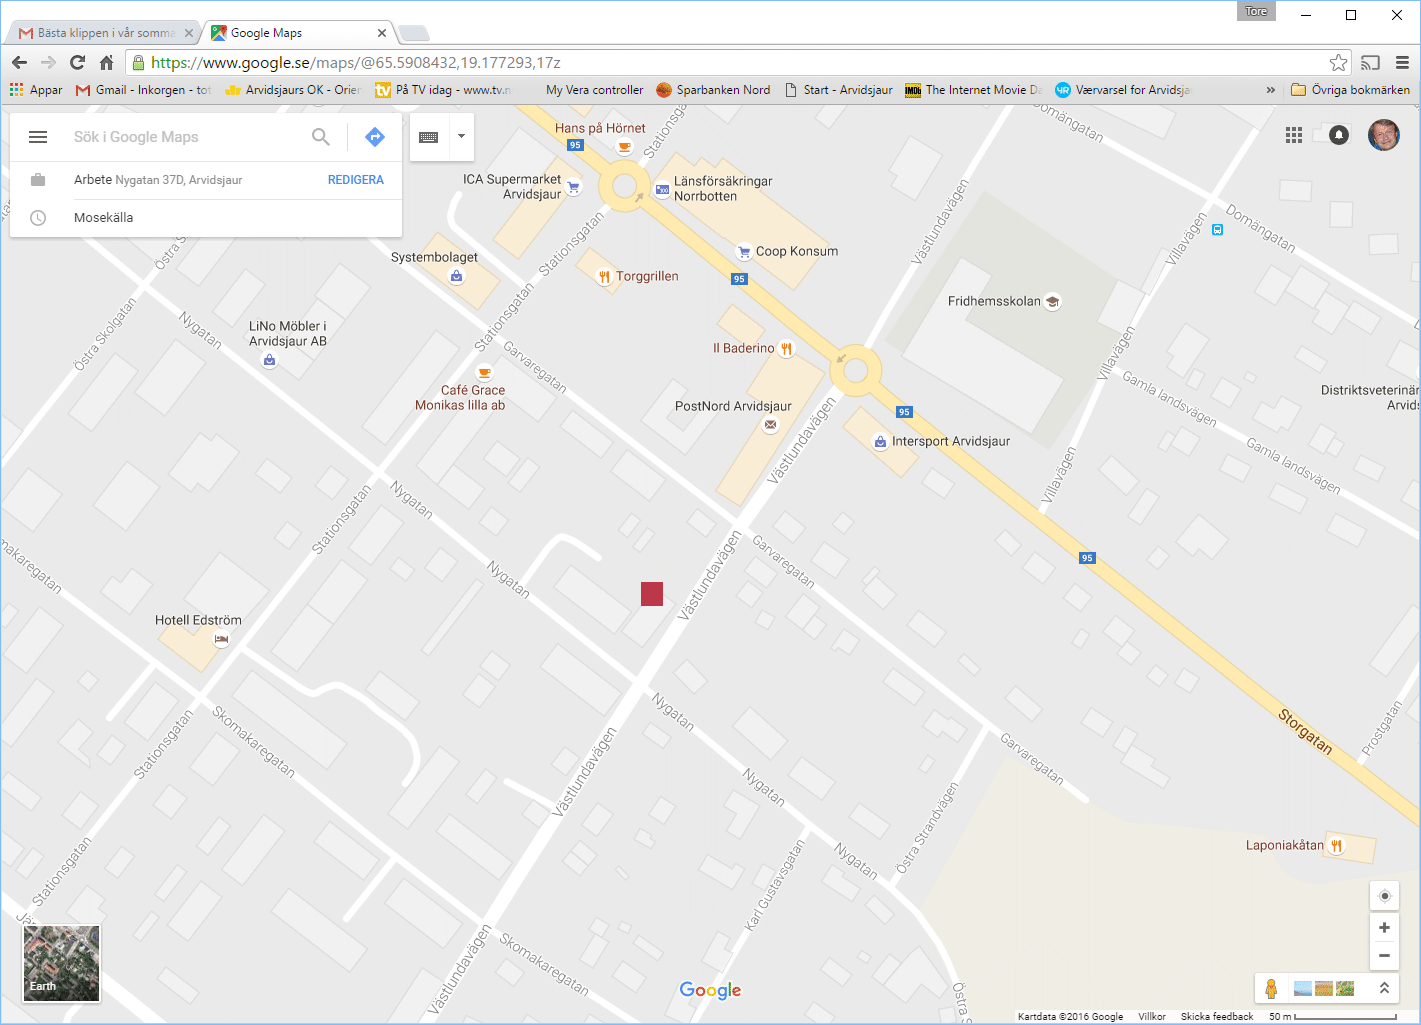The image size is (1421, 1025).
Task: Click the PostNord Arvidsjaur mail marker
Action: [770, 425]
